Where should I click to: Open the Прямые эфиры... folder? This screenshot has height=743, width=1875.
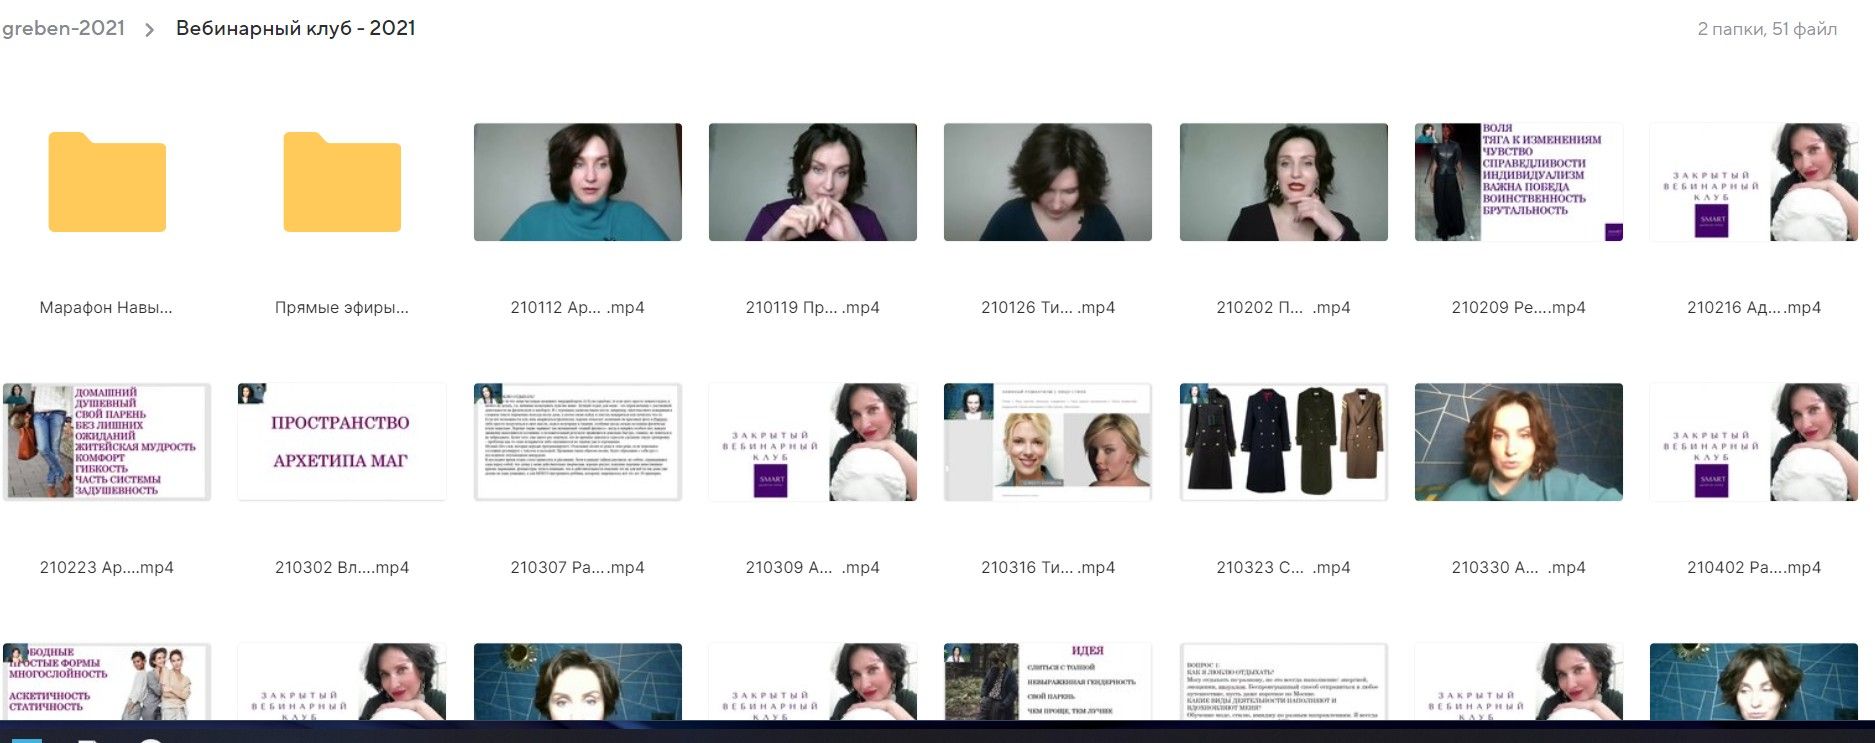pos(342,183)
